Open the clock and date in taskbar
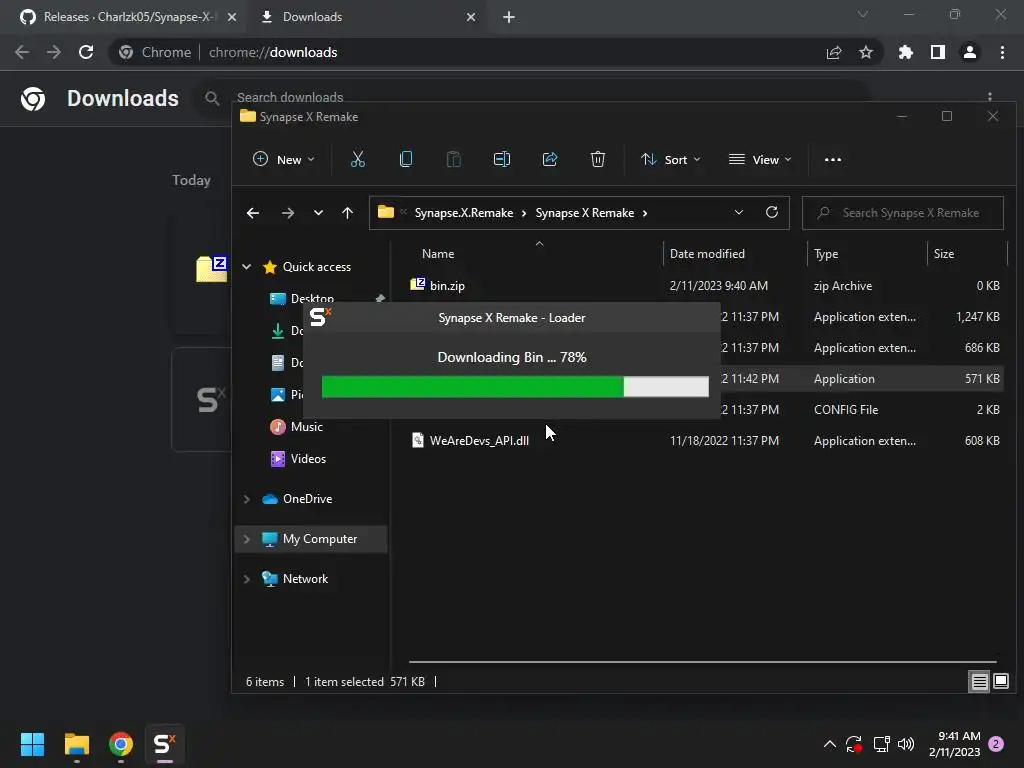This screenshot has width=1024, height=768. pyautogui.click(x=955, y=744)
